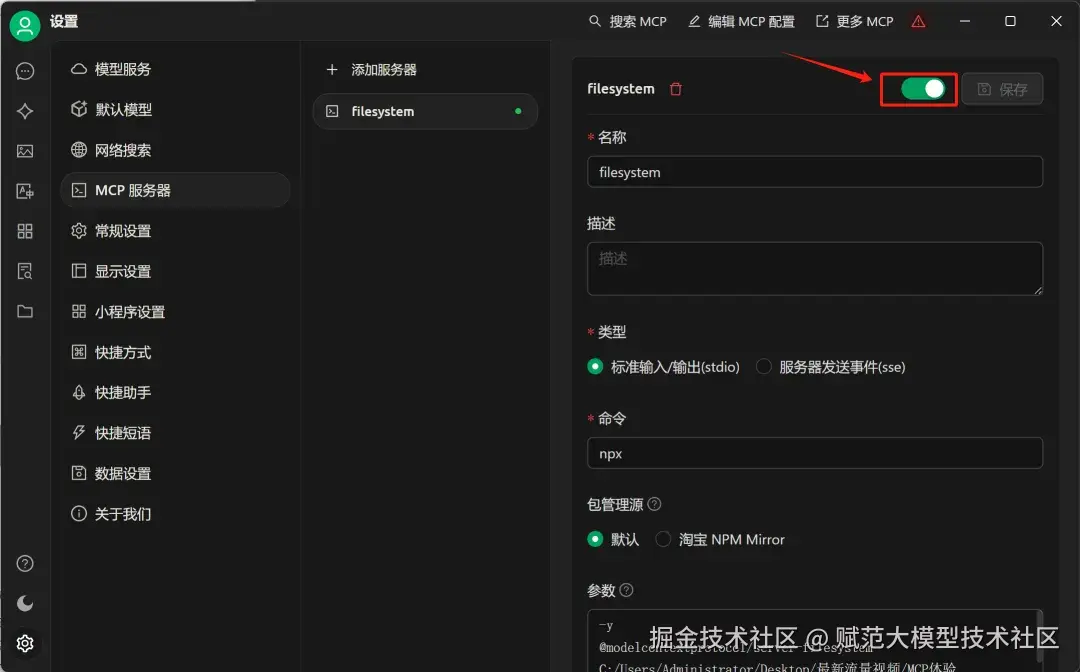Select filesystem in the server list
Viewport: 1080px width, 672px height.
pyautogui.click(x=424, y=111)
